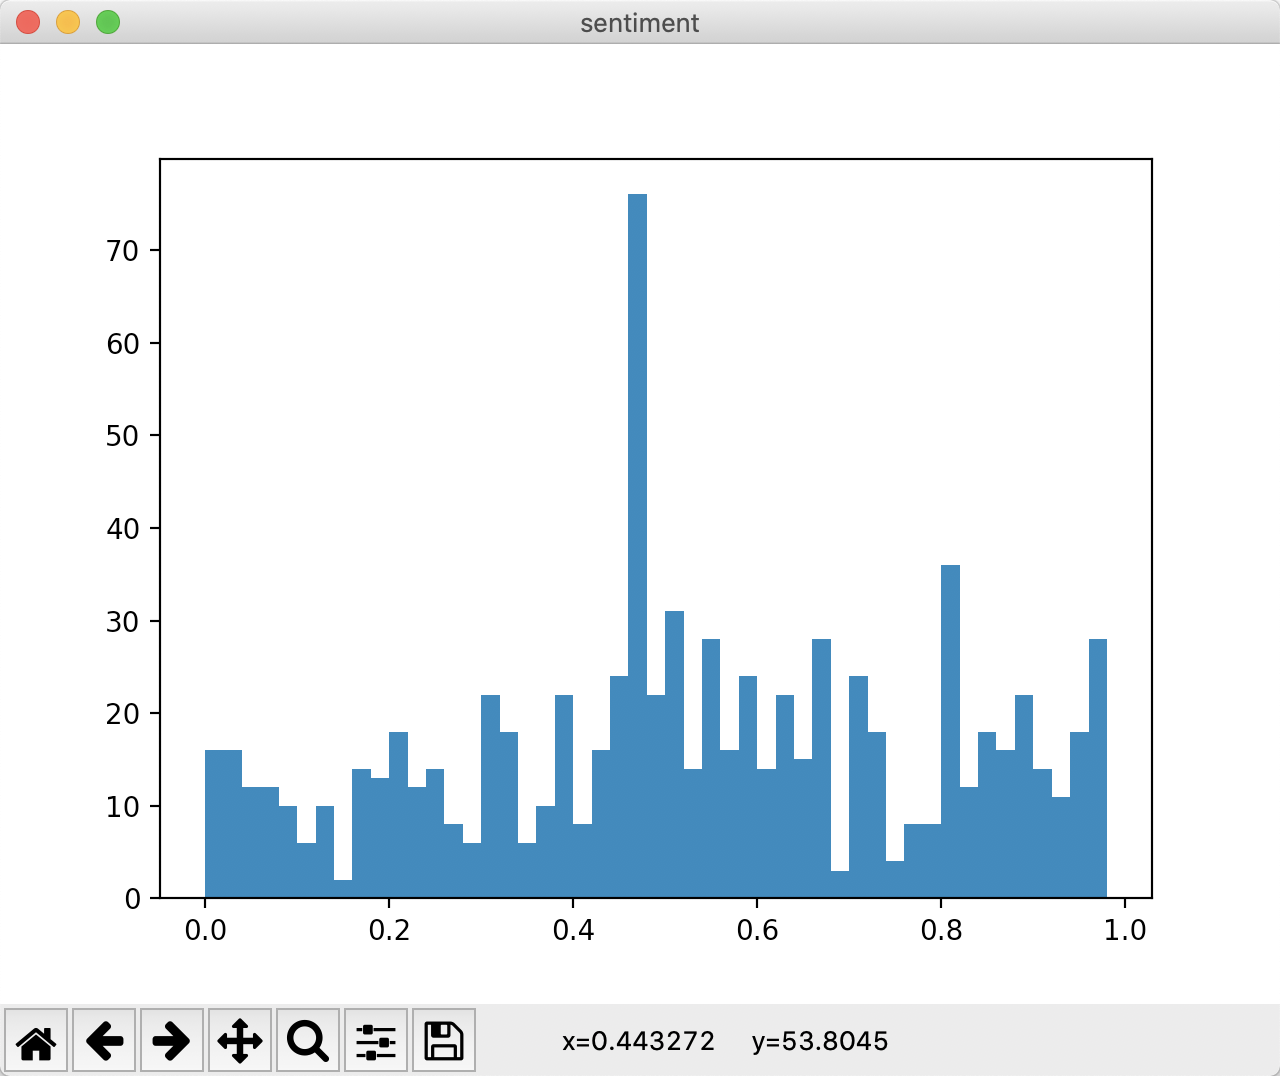The width and height of the screenshot is (1280, 1076).
Task: Click the tallest histogram bar near 0.47
Action: point(637,546)
